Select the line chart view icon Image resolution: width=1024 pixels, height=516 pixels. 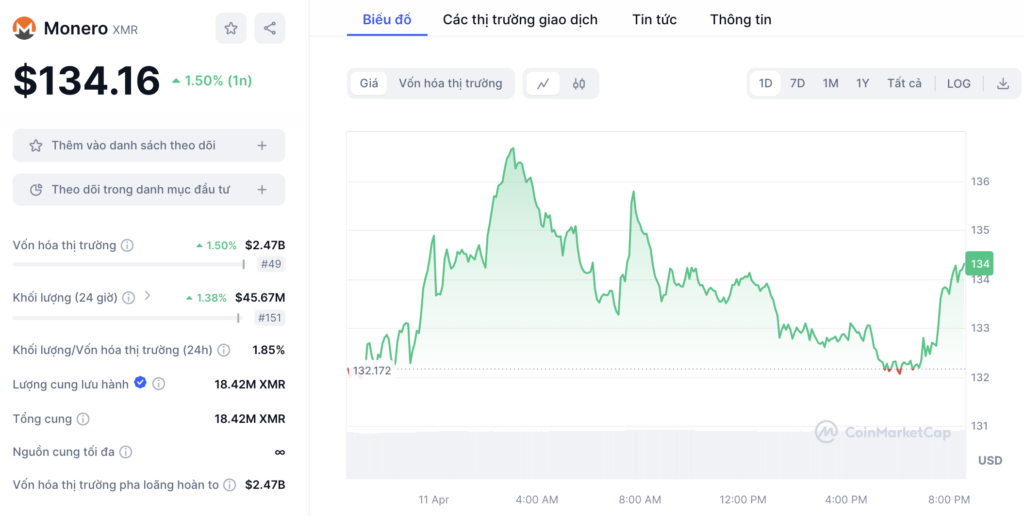coord(543,84)
